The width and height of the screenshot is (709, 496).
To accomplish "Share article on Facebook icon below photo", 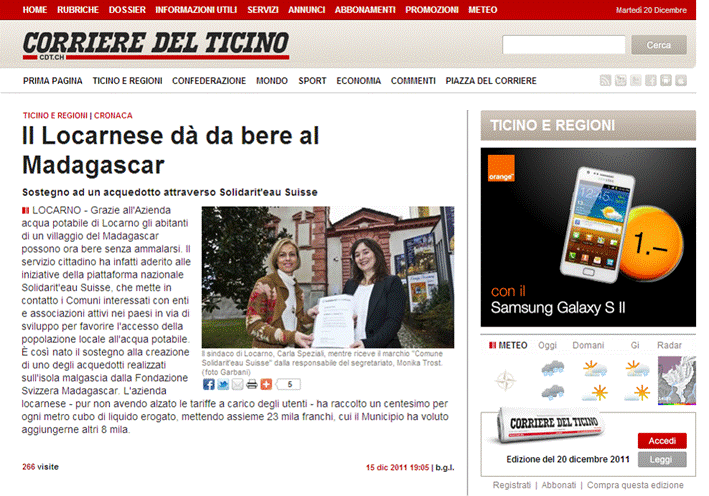I will pos(208,384).
